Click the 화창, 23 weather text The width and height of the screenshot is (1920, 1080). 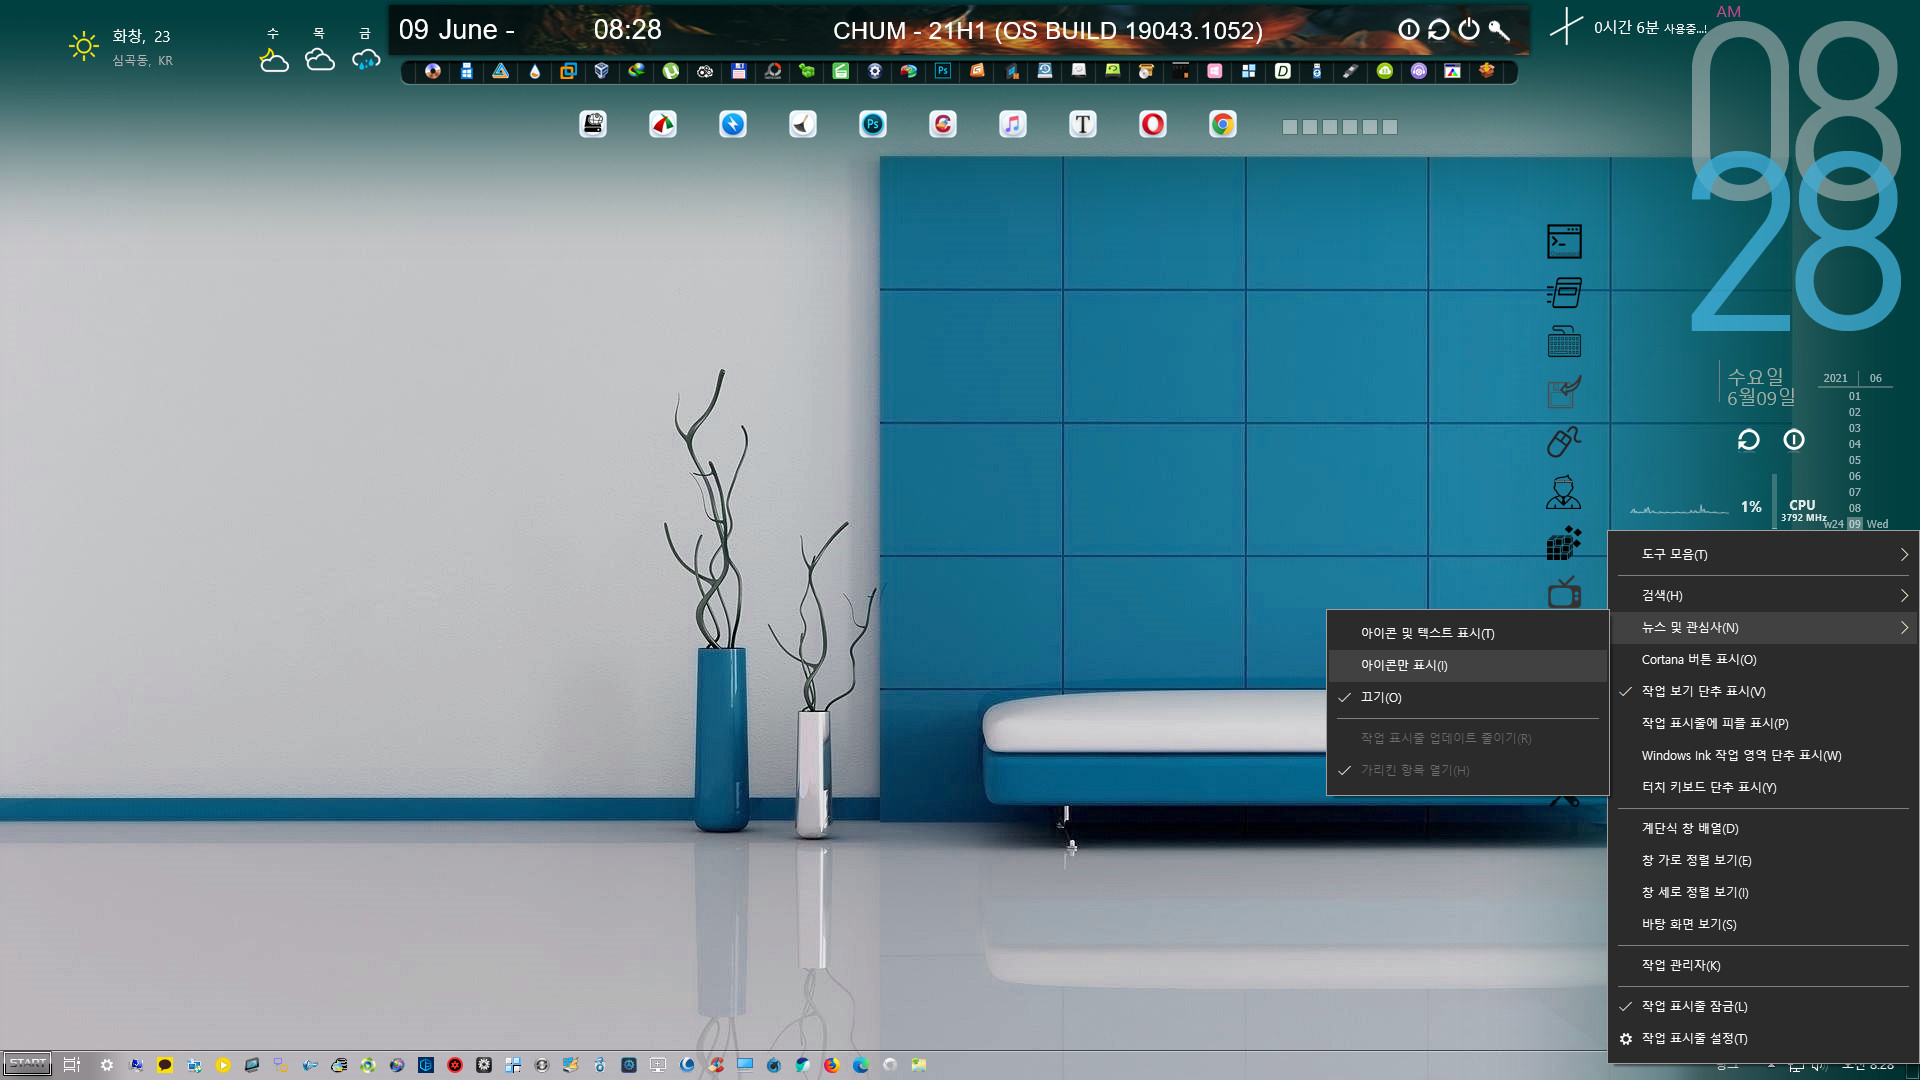click(x=141, y=36)
